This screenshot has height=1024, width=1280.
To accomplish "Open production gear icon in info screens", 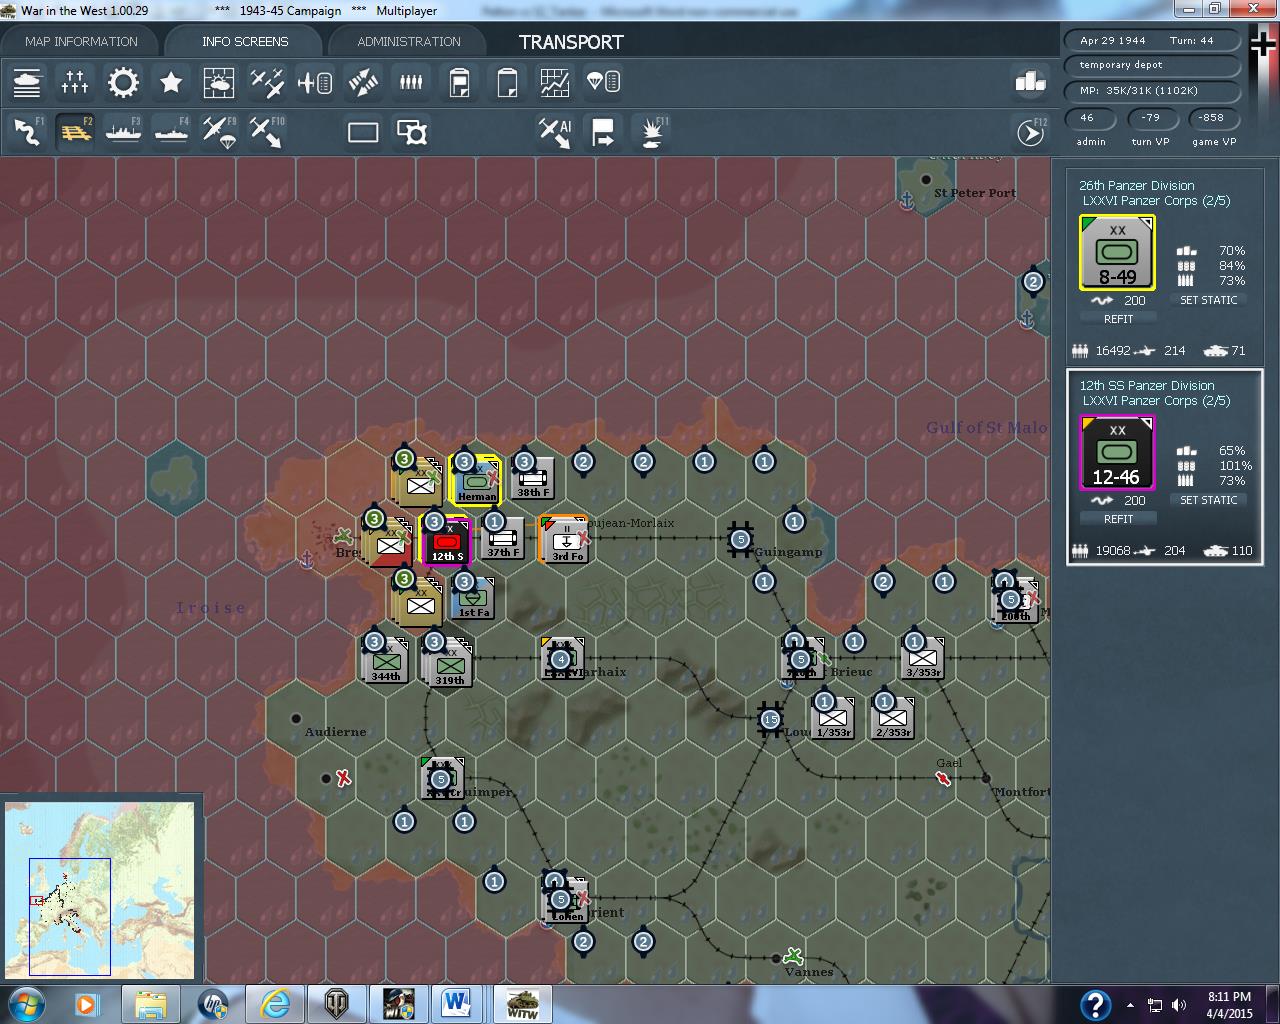I will pos(123,82).
